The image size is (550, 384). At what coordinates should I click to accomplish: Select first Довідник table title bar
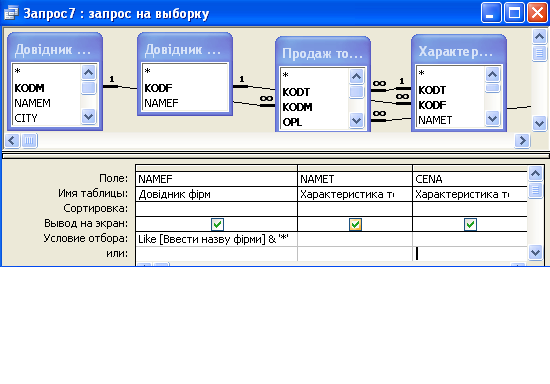point(55,49)
